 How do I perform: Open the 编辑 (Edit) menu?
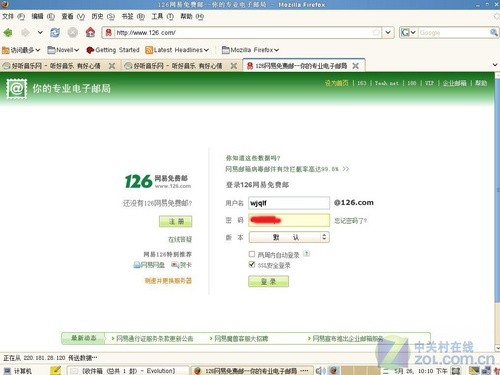43,16
